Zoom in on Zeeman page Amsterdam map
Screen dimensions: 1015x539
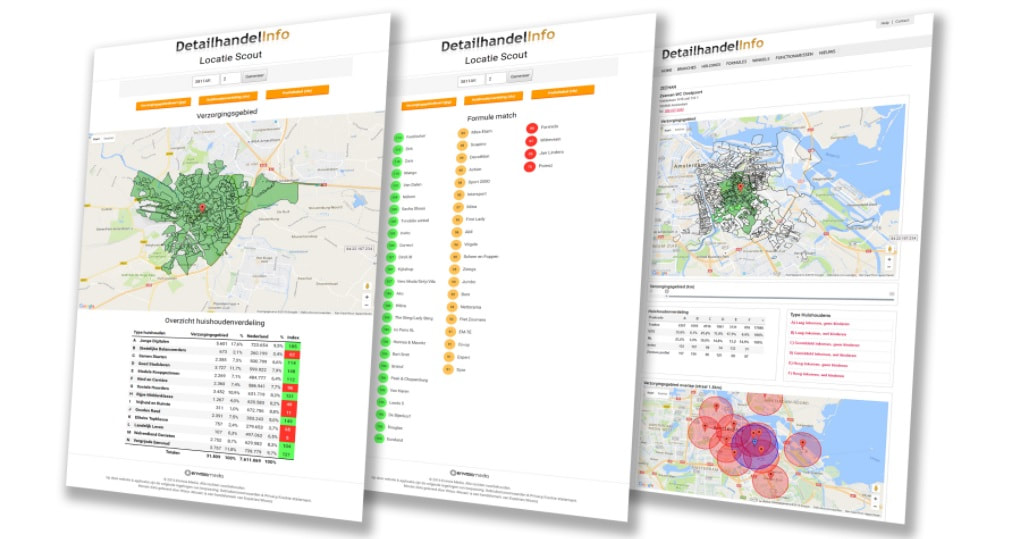pyautogui.click(x=889, y=259)
